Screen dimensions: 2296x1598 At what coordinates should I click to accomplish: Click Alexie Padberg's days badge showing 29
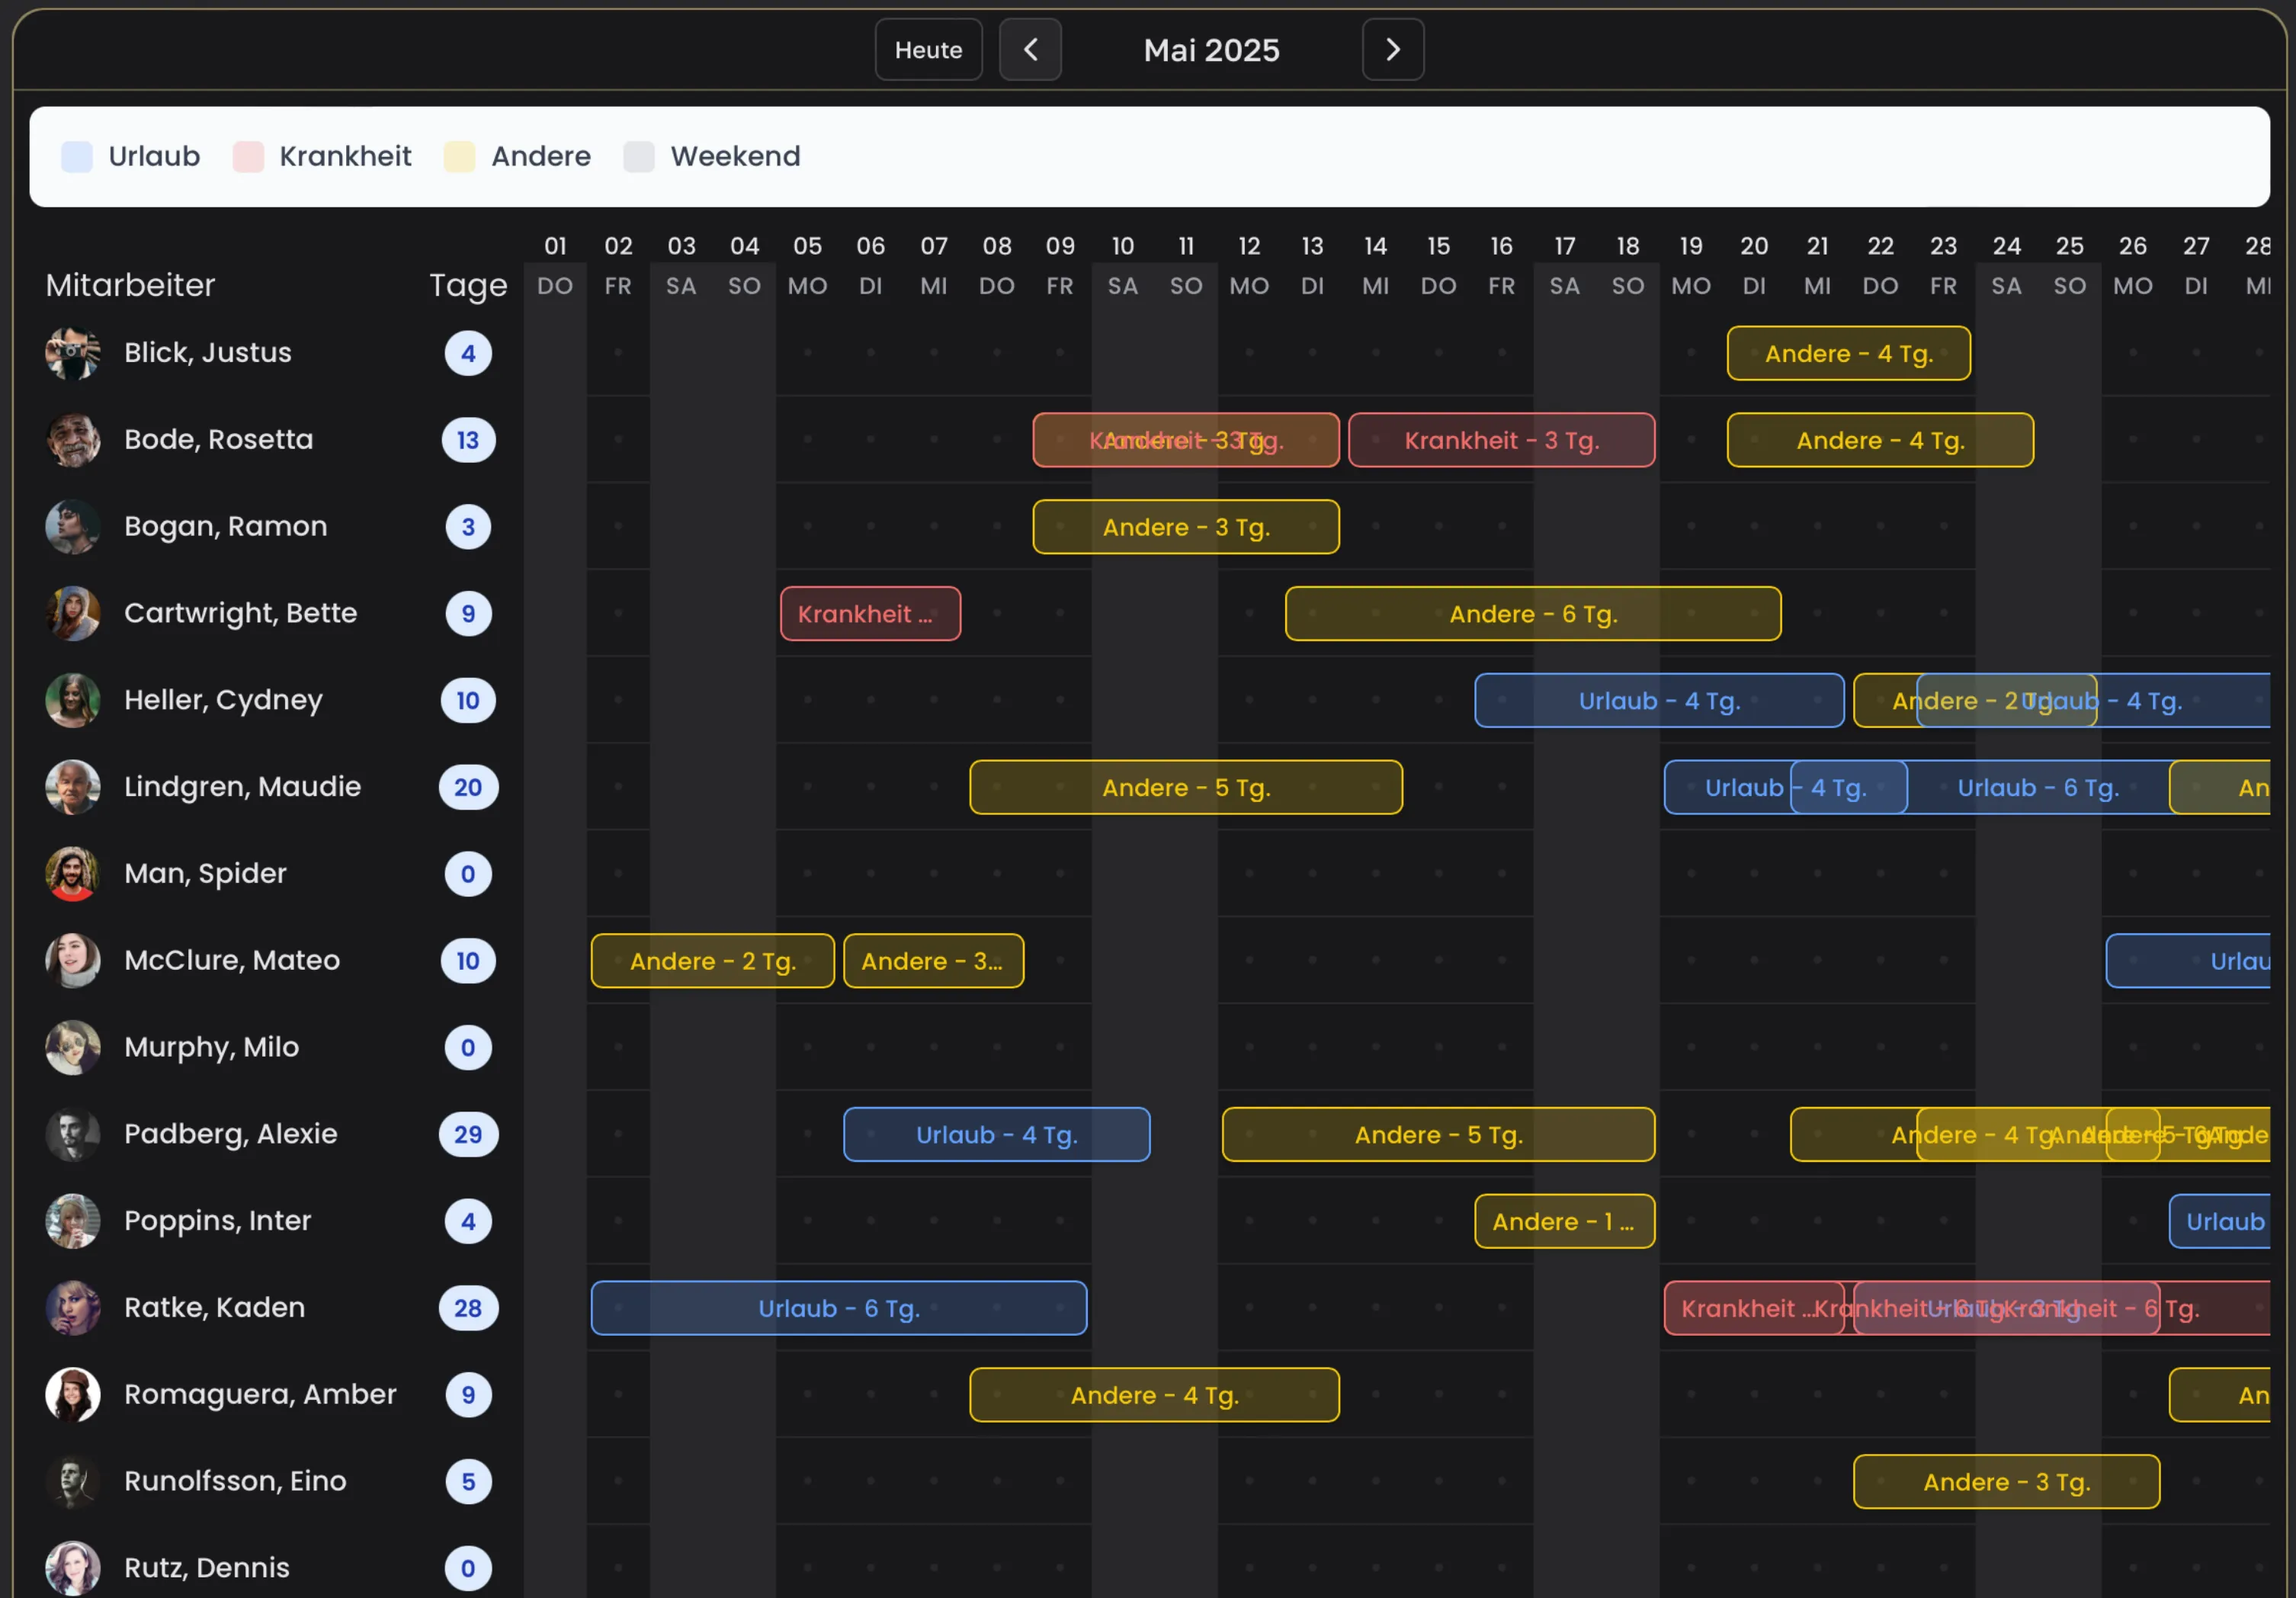468,1134
